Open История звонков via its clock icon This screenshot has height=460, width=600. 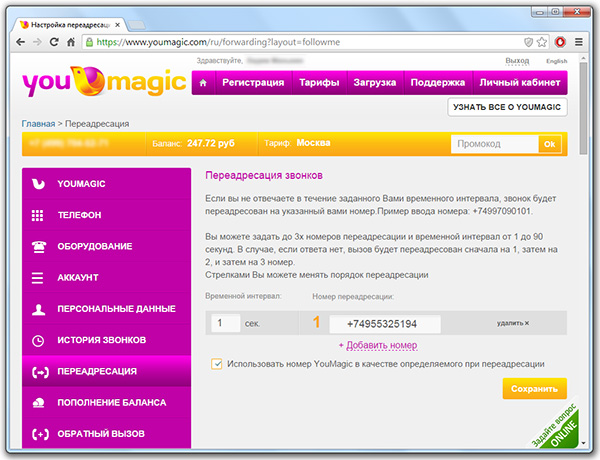pos(38,340)
